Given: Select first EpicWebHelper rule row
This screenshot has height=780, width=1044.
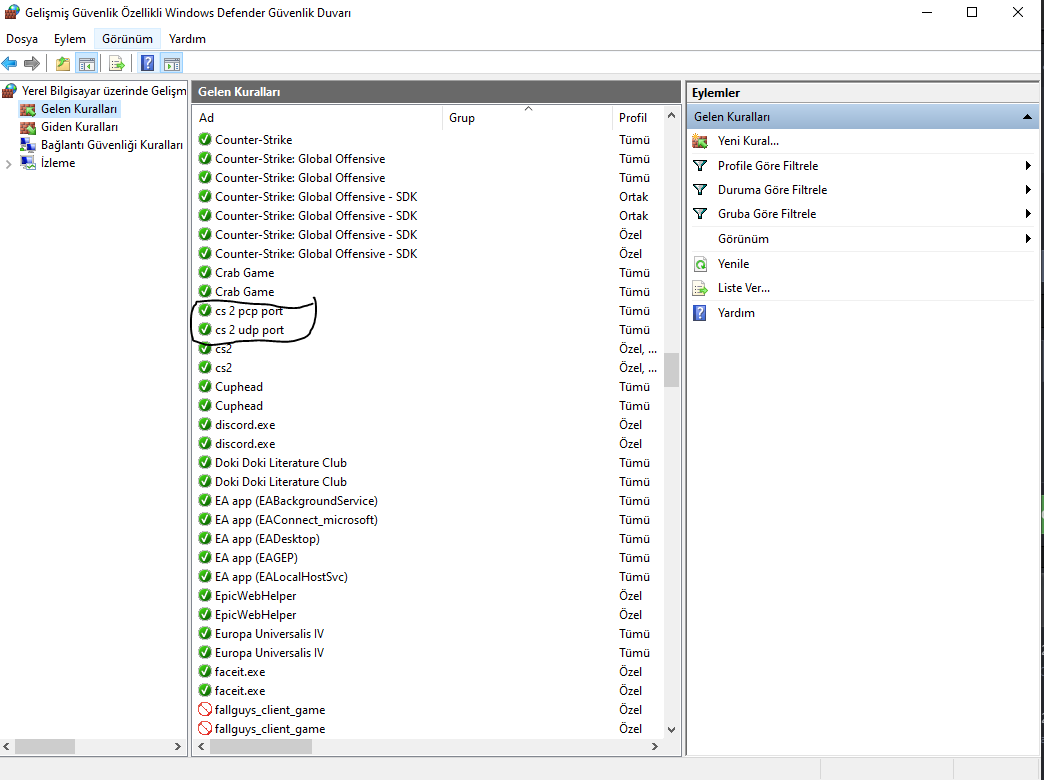Looking at the screenshot, I should point(429,595).
